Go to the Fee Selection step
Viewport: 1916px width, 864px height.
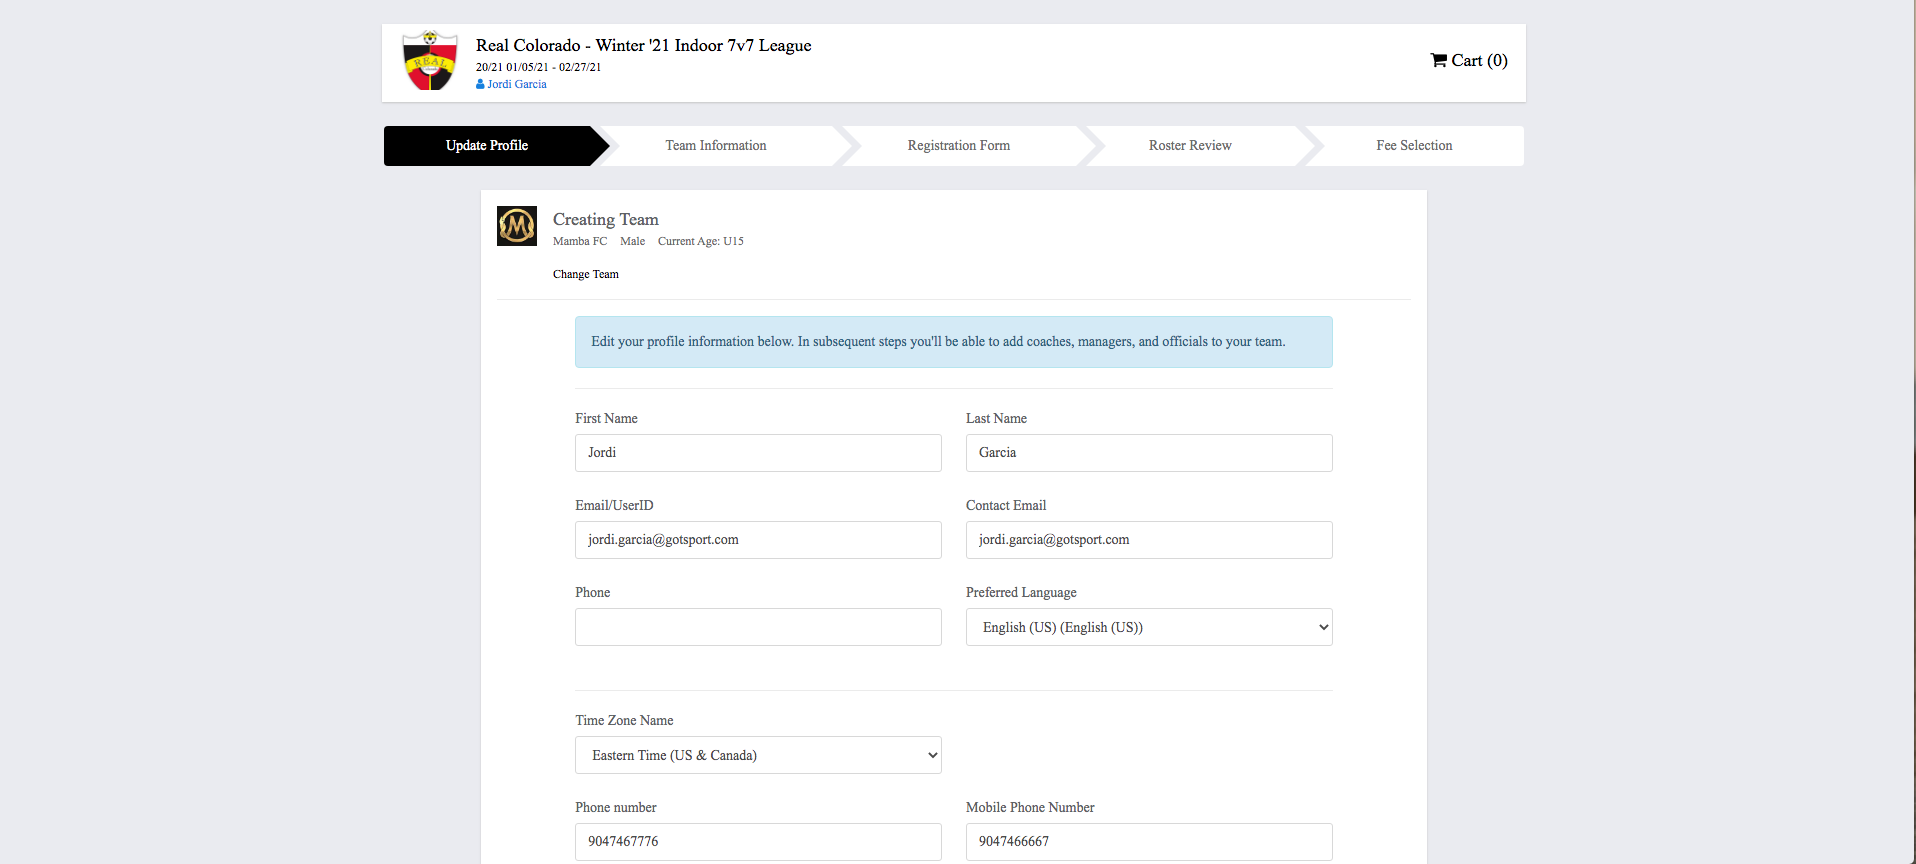click(x=1414, y=146)
